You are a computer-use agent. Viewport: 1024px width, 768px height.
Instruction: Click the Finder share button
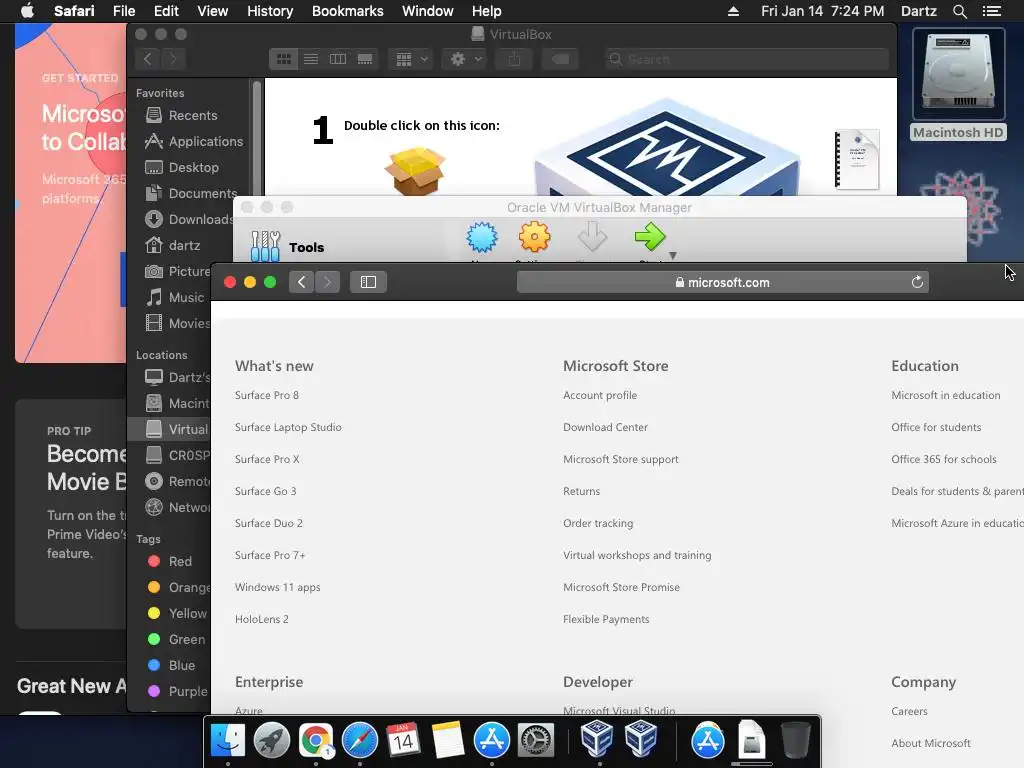pyautogui.click(x=515, y=59)
